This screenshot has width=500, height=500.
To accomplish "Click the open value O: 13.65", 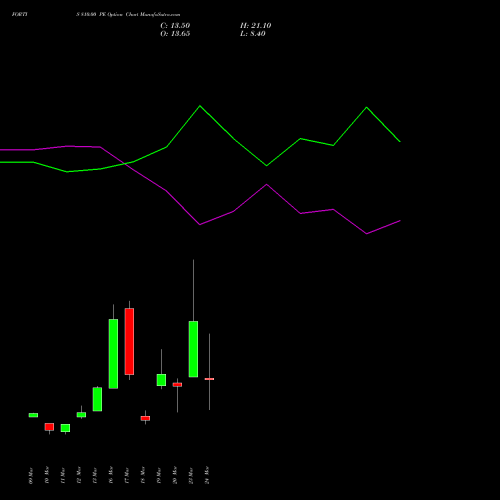I will pyautogui.click(x=175, y=34).
